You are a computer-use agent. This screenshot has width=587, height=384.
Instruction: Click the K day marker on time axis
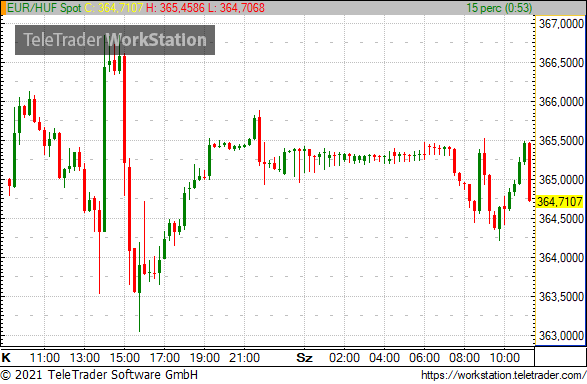(x=6, y=358)
